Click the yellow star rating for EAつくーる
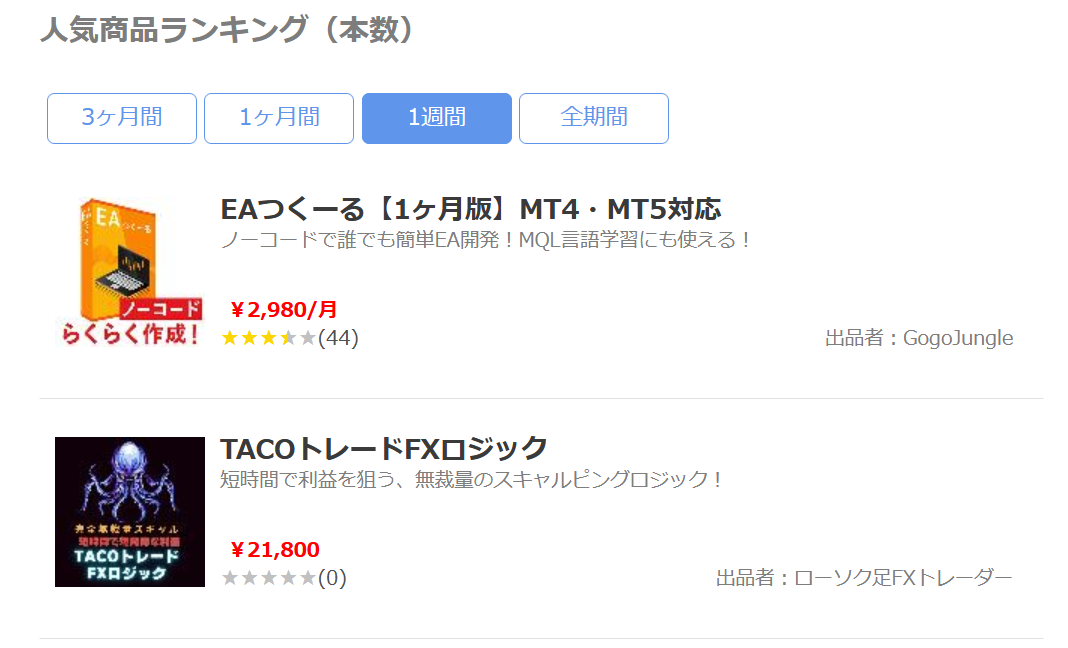 pos(268,338)
